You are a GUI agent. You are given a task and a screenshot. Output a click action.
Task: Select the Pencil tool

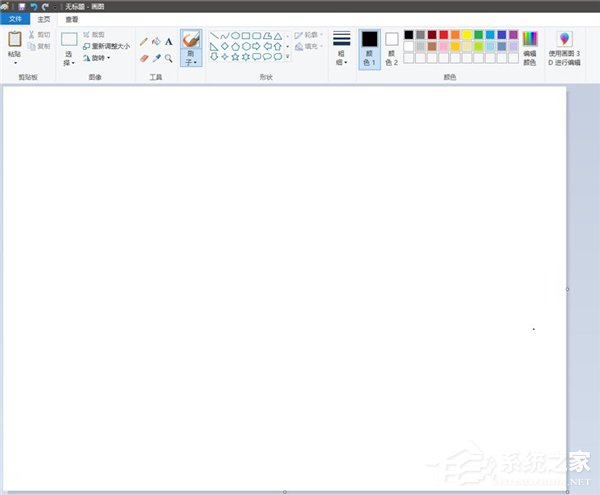pyautogui.click(x=144, y=42)
